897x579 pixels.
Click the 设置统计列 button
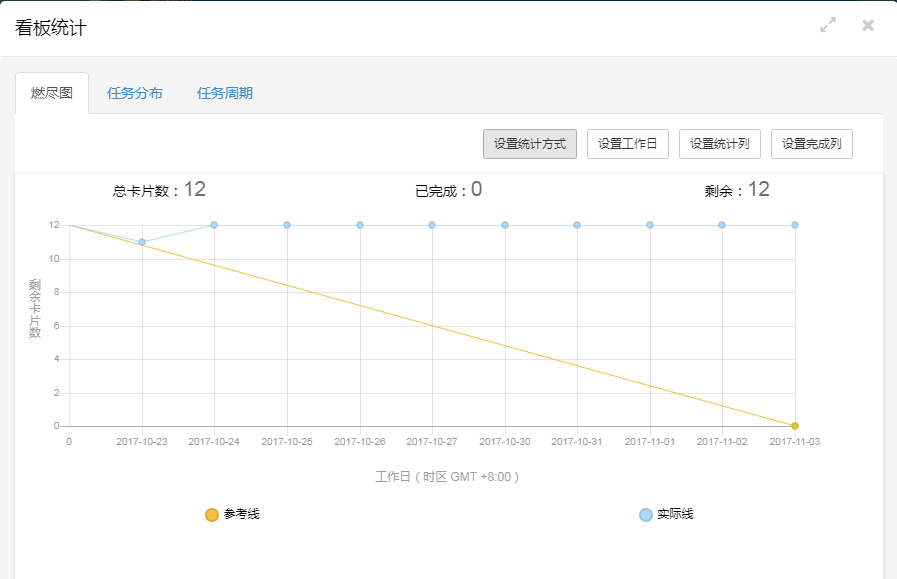pos(720,144)
